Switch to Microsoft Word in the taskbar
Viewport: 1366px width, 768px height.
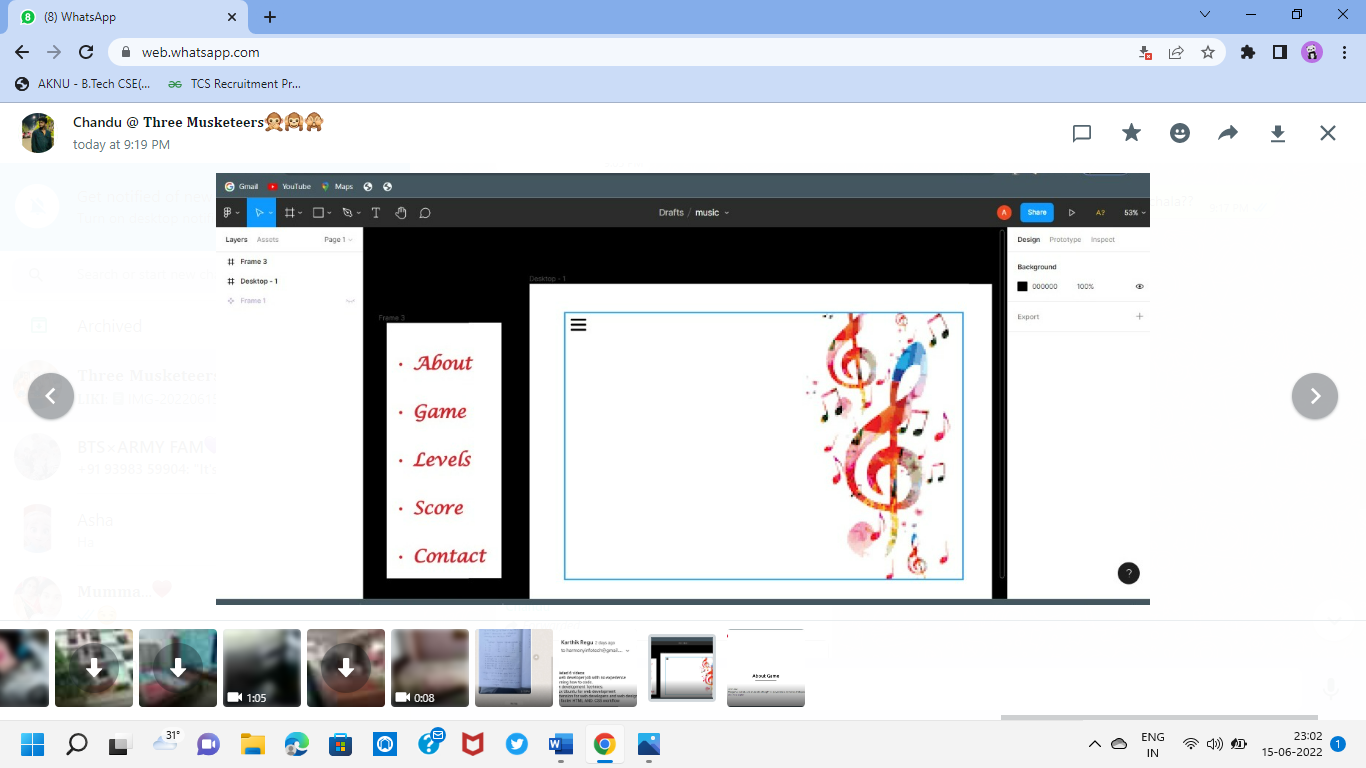[560, 744]
